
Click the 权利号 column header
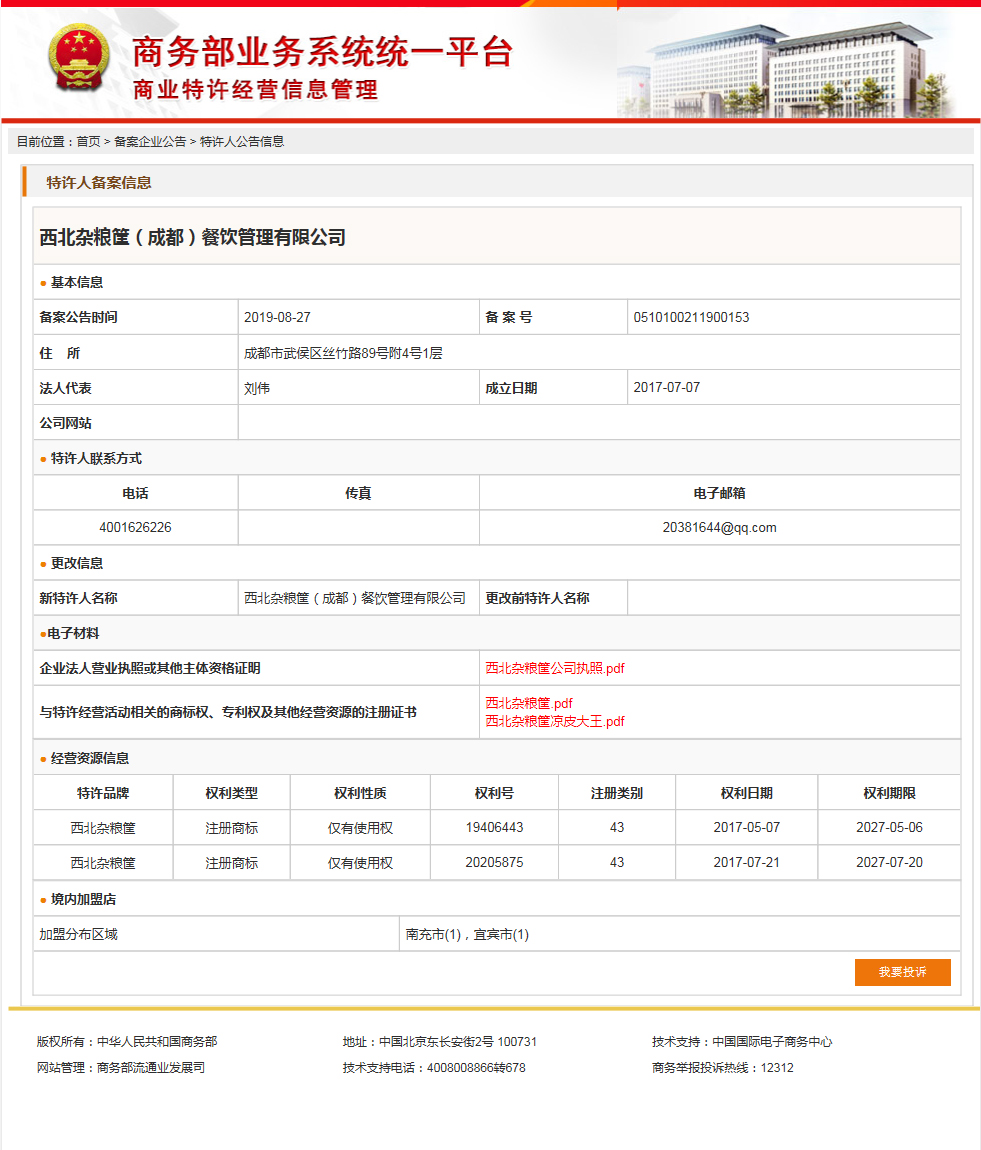pyautogui.click(x=494, y=793)
